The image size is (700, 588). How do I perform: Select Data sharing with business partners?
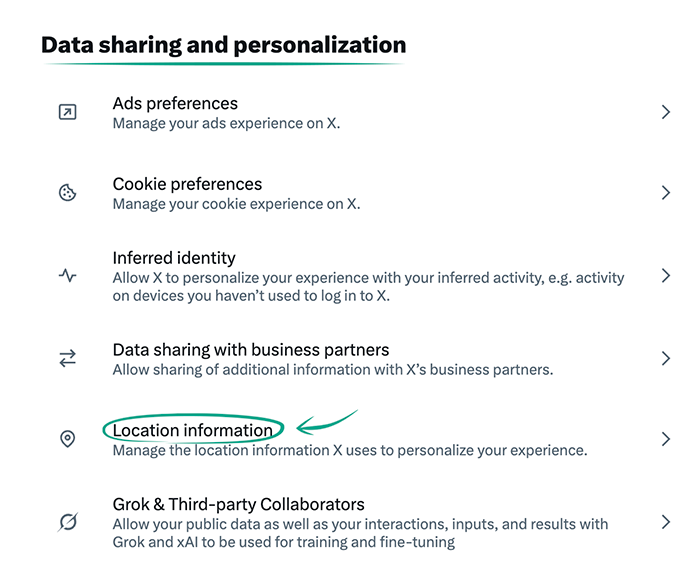[x=251, y=350]
